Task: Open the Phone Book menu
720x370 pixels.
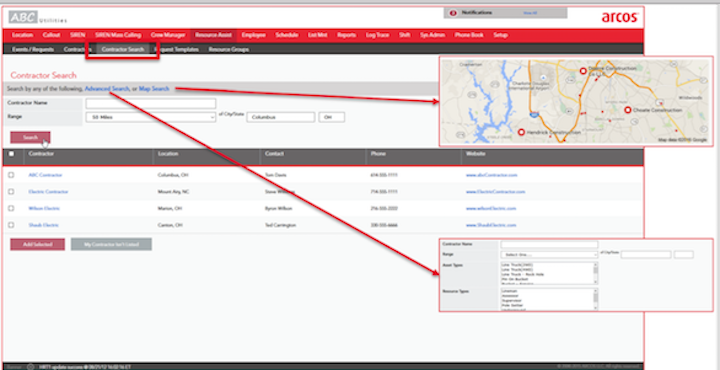Action: tap(469, 35)
